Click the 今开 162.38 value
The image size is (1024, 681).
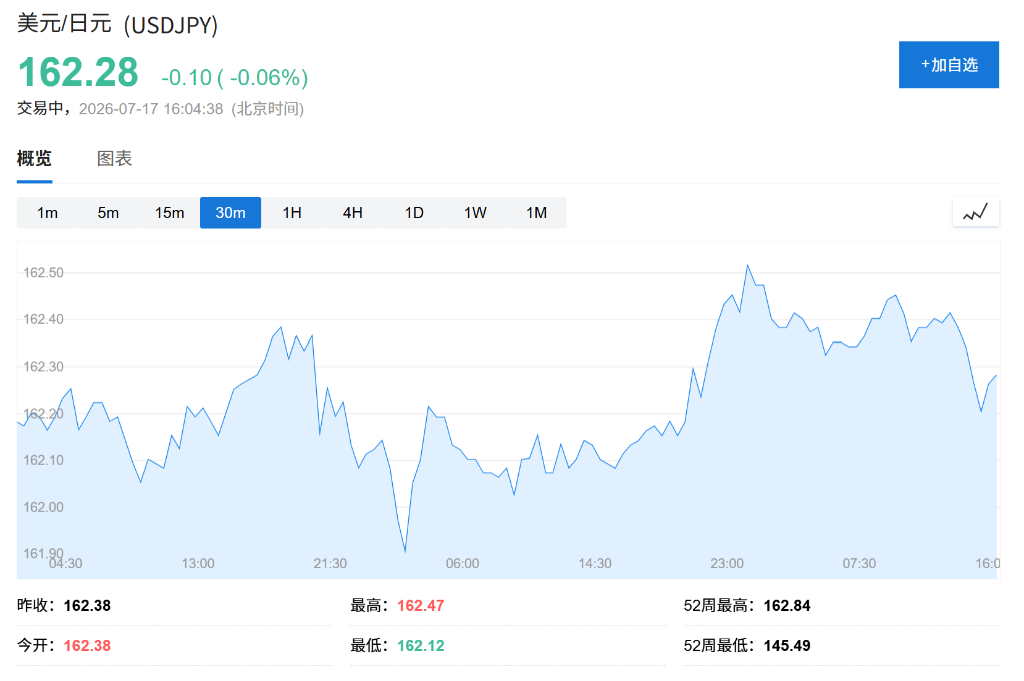click(x=87, y=646)
